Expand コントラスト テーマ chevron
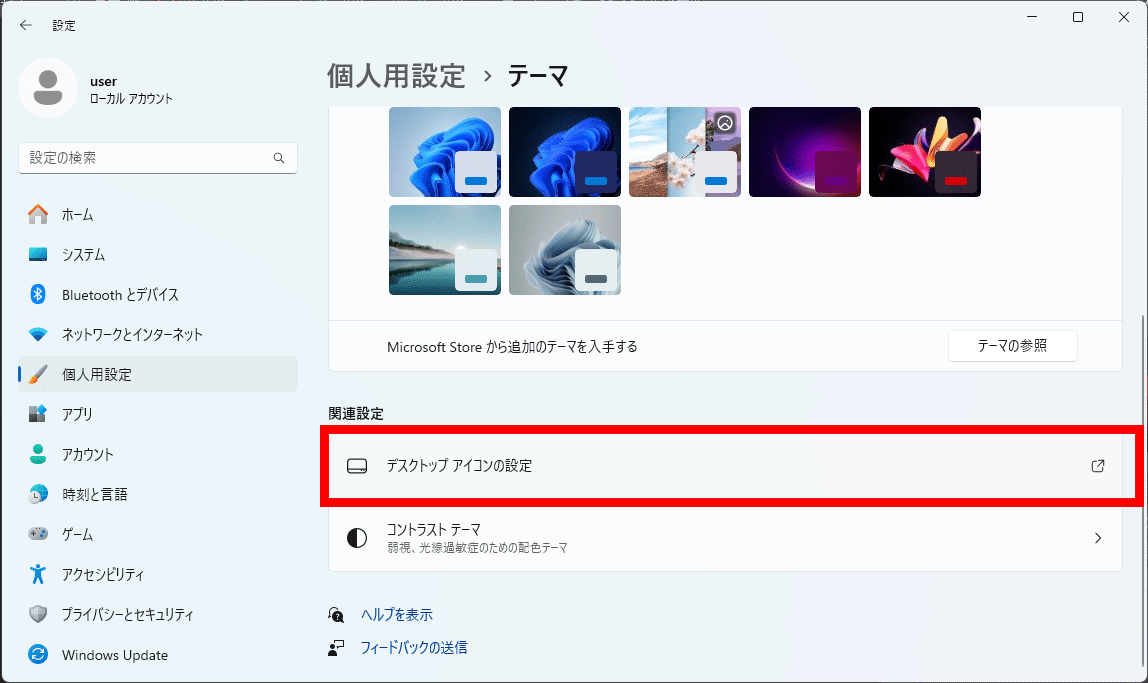The image size is (1148, 683). 1097,538
